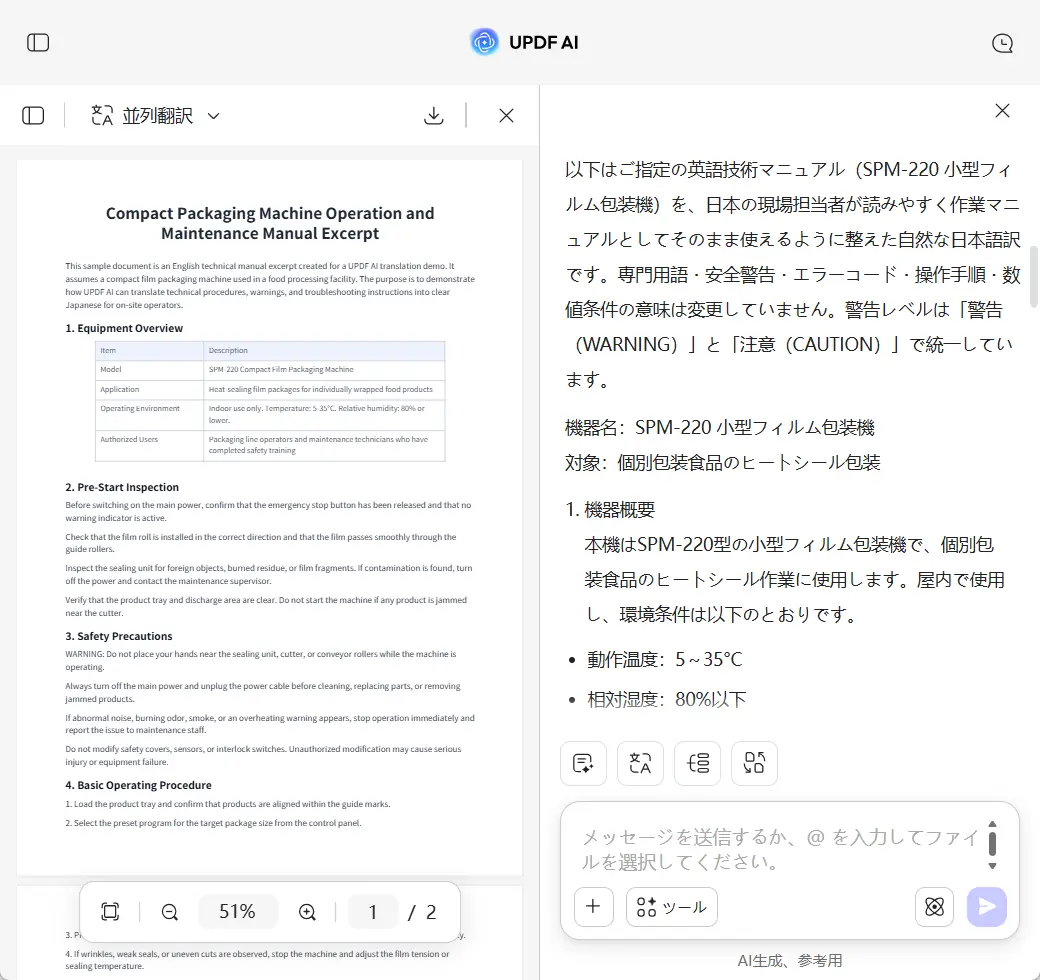Click the text '1. 機器概要'
The height and width of the screenshot is (980, 1040).
click(x=610, y=510)
